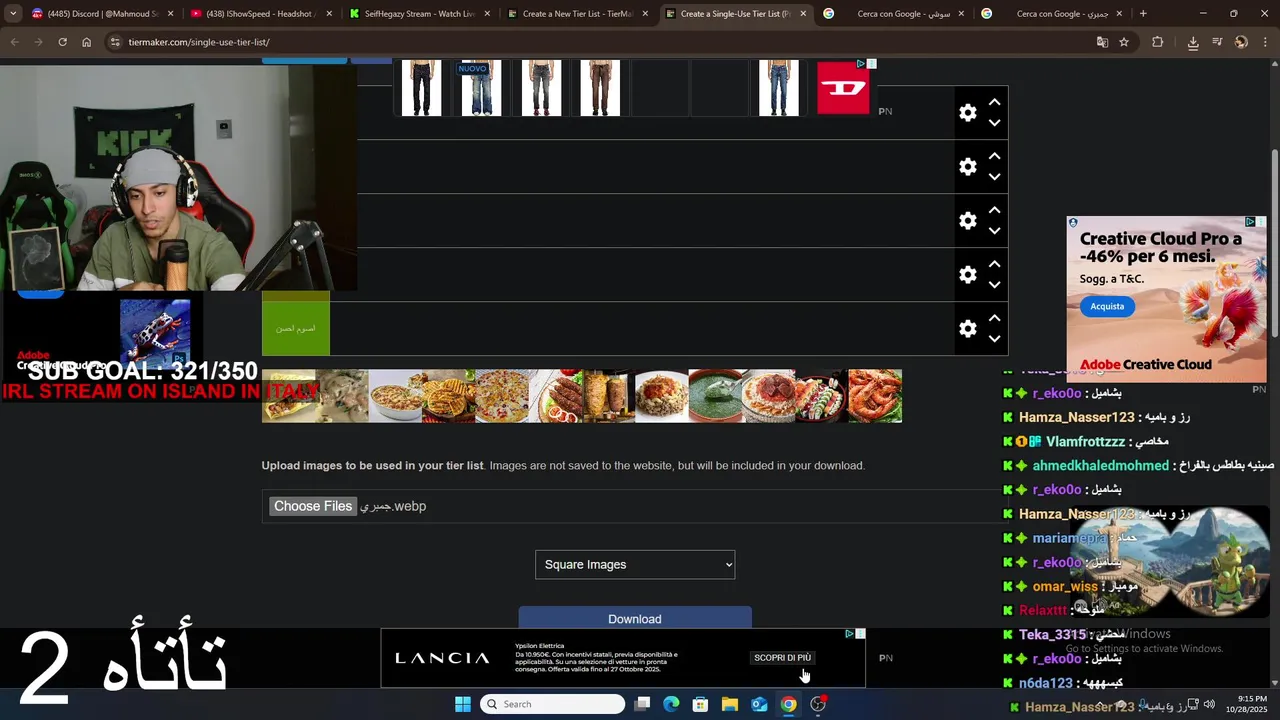Click Acquista in the Adobe ad
Image resolution: width=1280 pixels, height=720 pixels.
tap(1107, 306)
